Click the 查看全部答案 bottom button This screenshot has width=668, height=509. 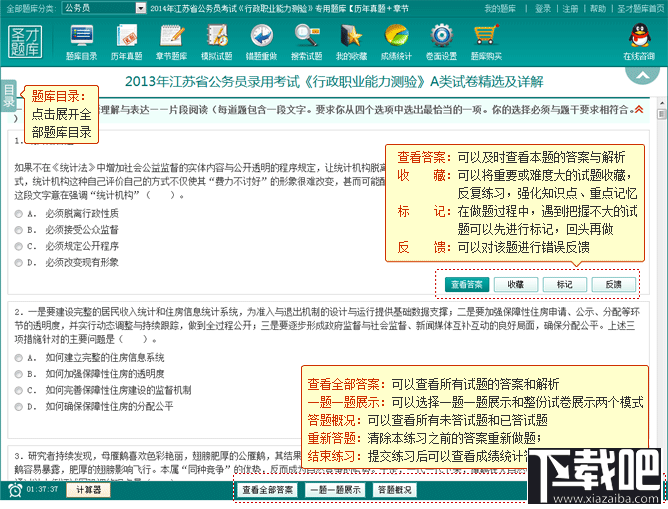268,490
